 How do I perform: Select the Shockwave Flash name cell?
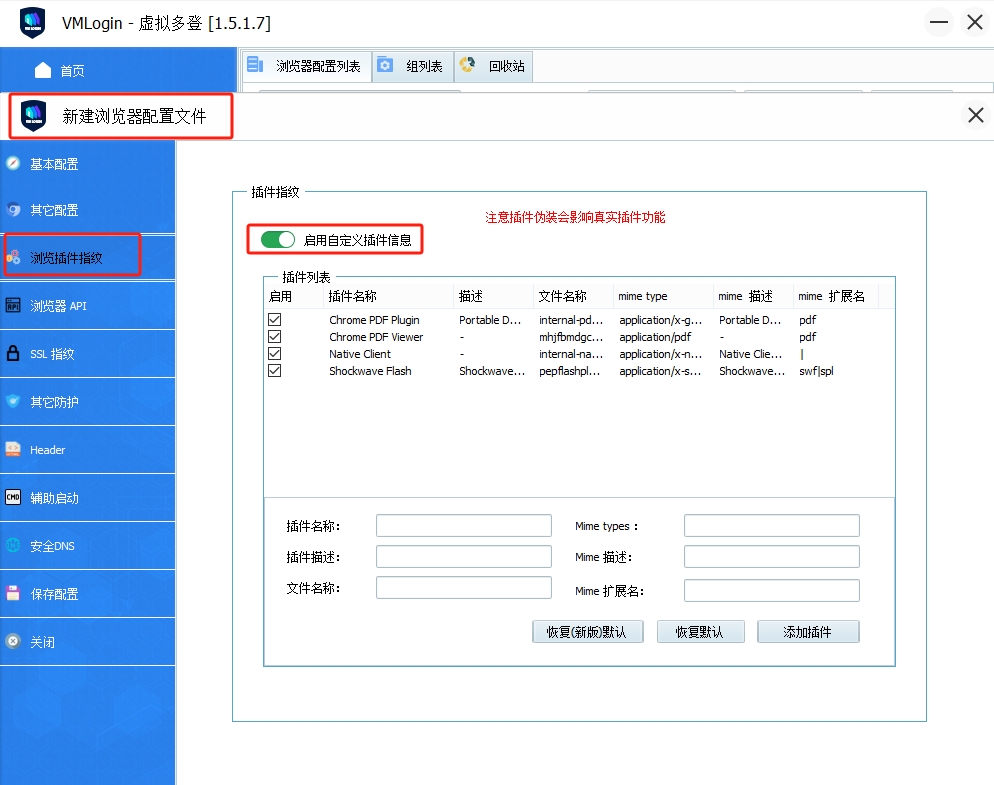370,371
